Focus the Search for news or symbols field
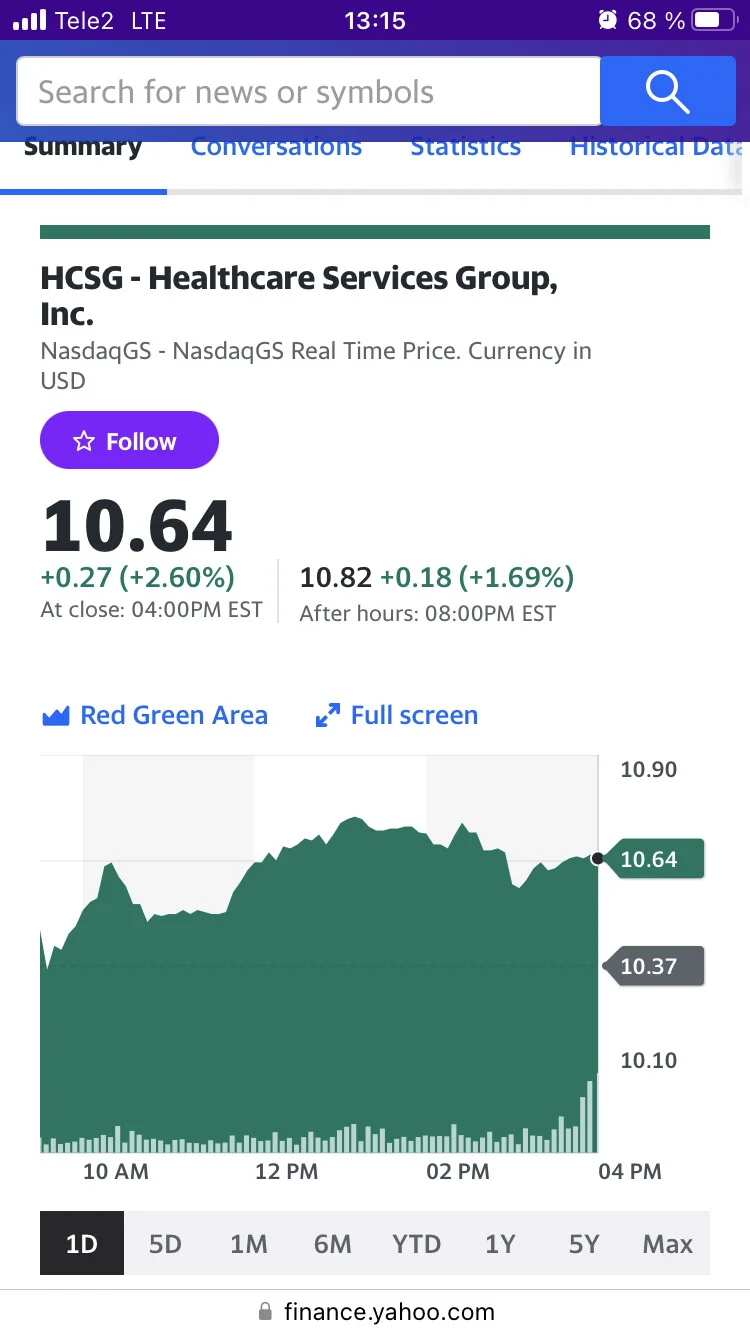750x1334 pixels. [308, 92]
